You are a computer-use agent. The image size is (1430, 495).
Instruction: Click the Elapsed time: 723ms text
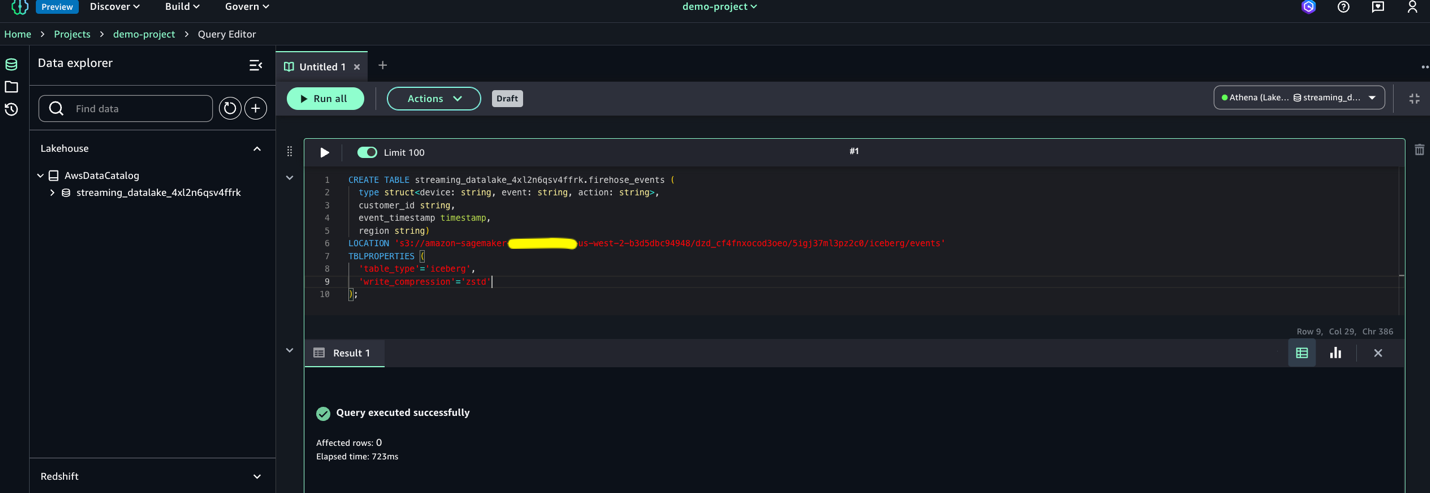(357, 457)
